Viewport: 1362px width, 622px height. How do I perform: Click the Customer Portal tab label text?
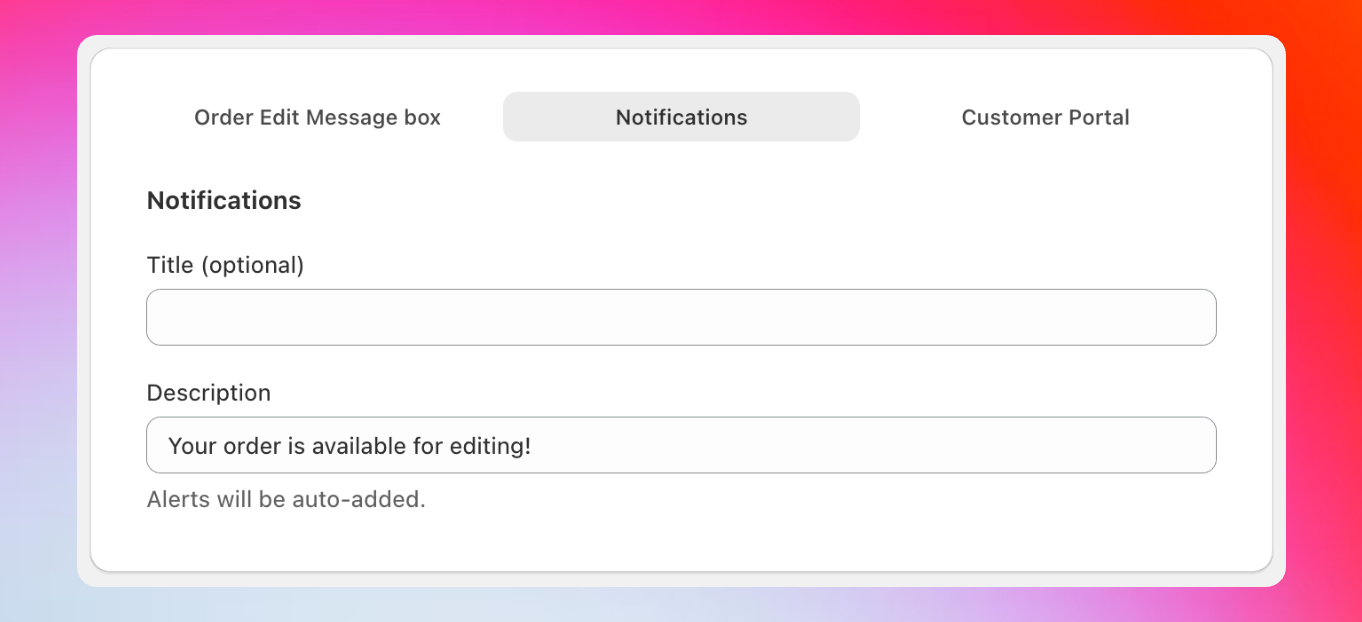point(1045,117)
